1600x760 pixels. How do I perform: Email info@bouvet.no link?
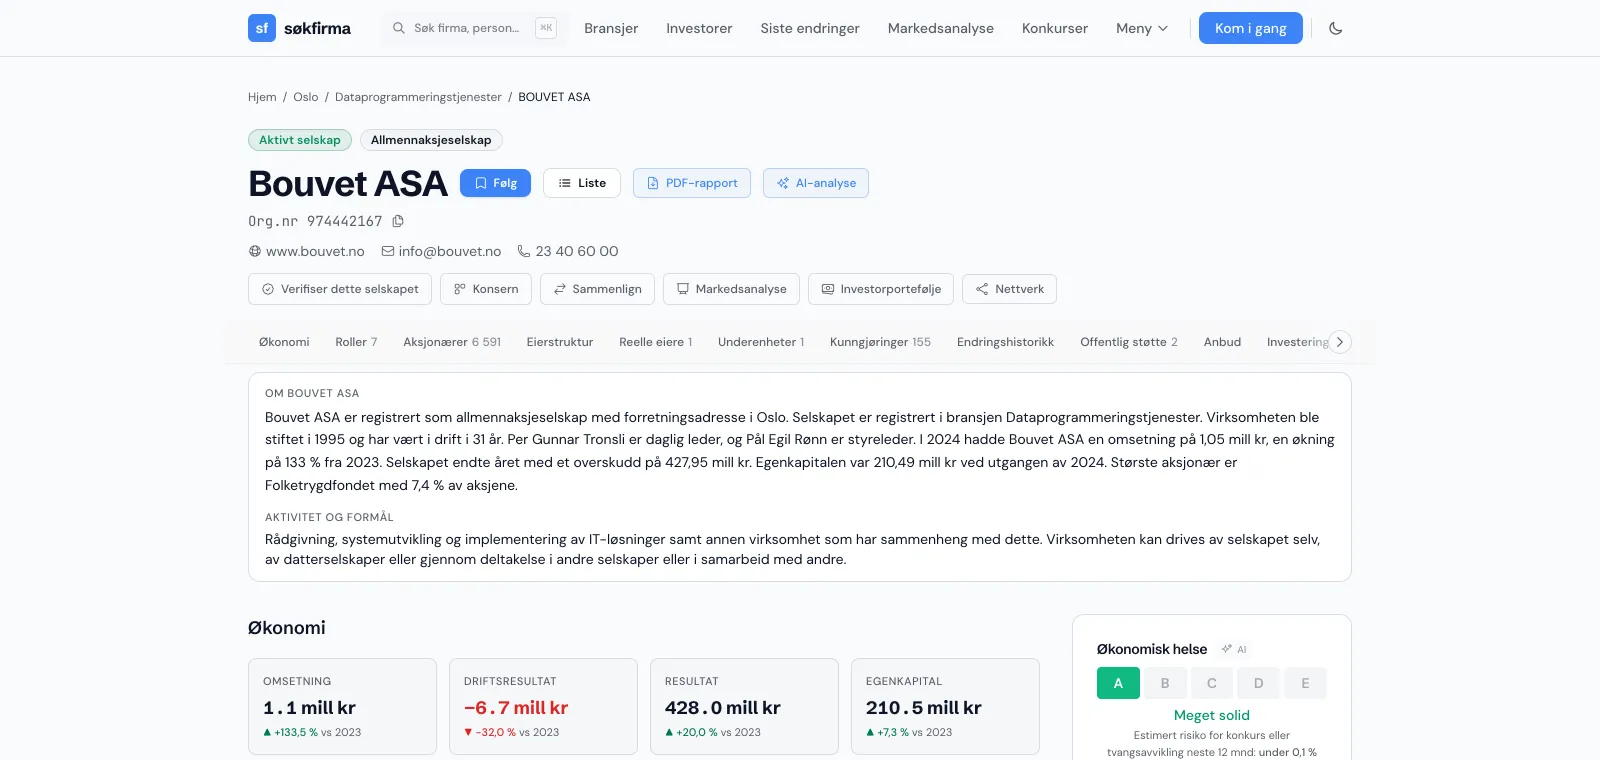click(x=450, y=251)
